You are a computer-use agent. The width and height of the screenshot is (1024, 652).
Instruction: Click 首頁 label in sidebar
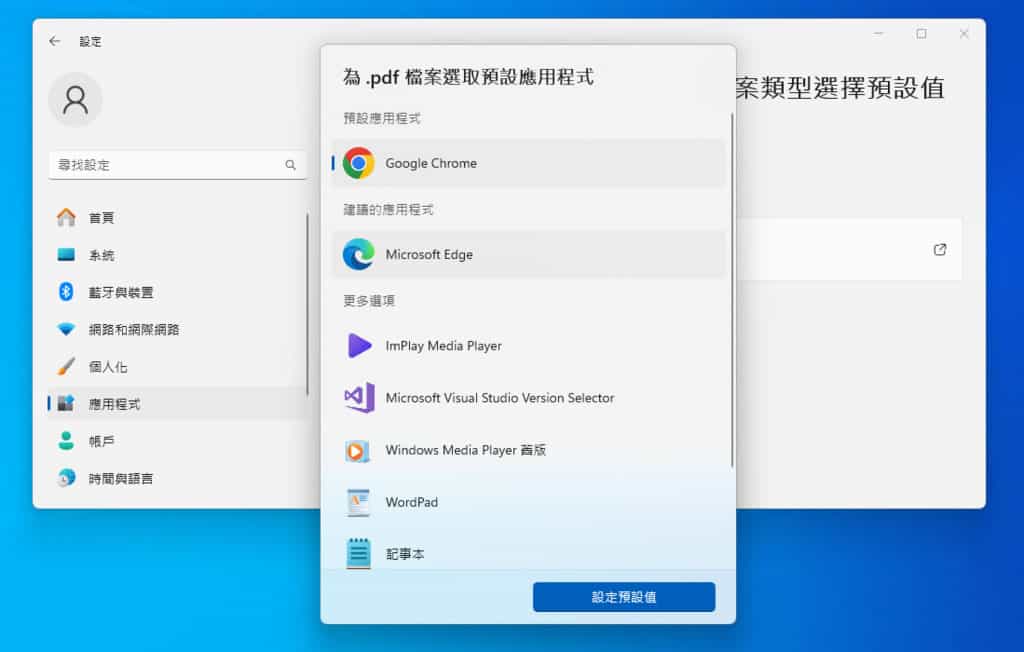[x=101, y=218]
